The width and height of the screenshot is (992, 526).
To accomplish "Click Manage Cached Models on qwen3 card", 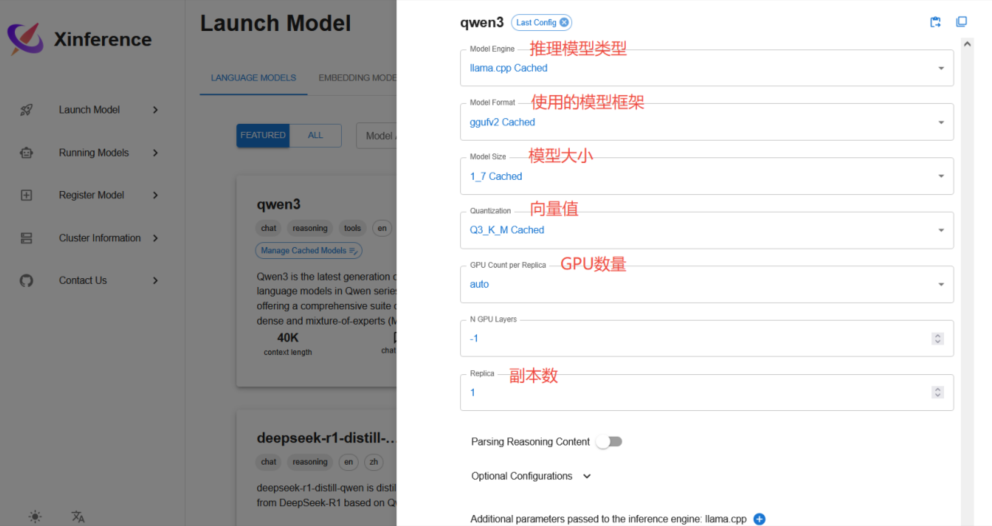I will [x=309, y=251].
